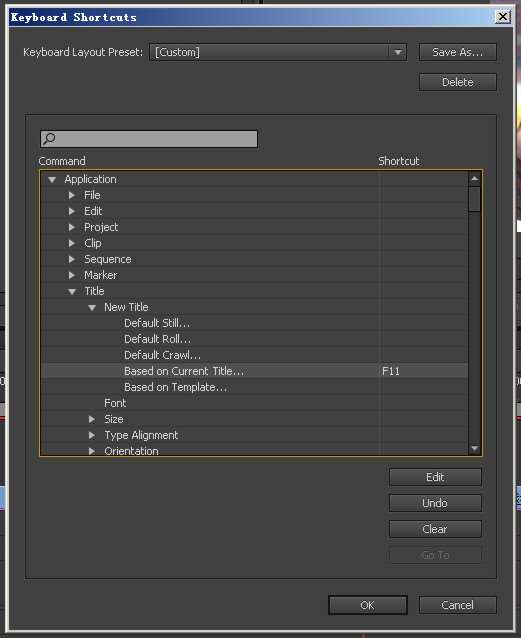Viewport: 521px width, 638px height.
Task: Click the Undo button
Action: (x=435, y=503)
